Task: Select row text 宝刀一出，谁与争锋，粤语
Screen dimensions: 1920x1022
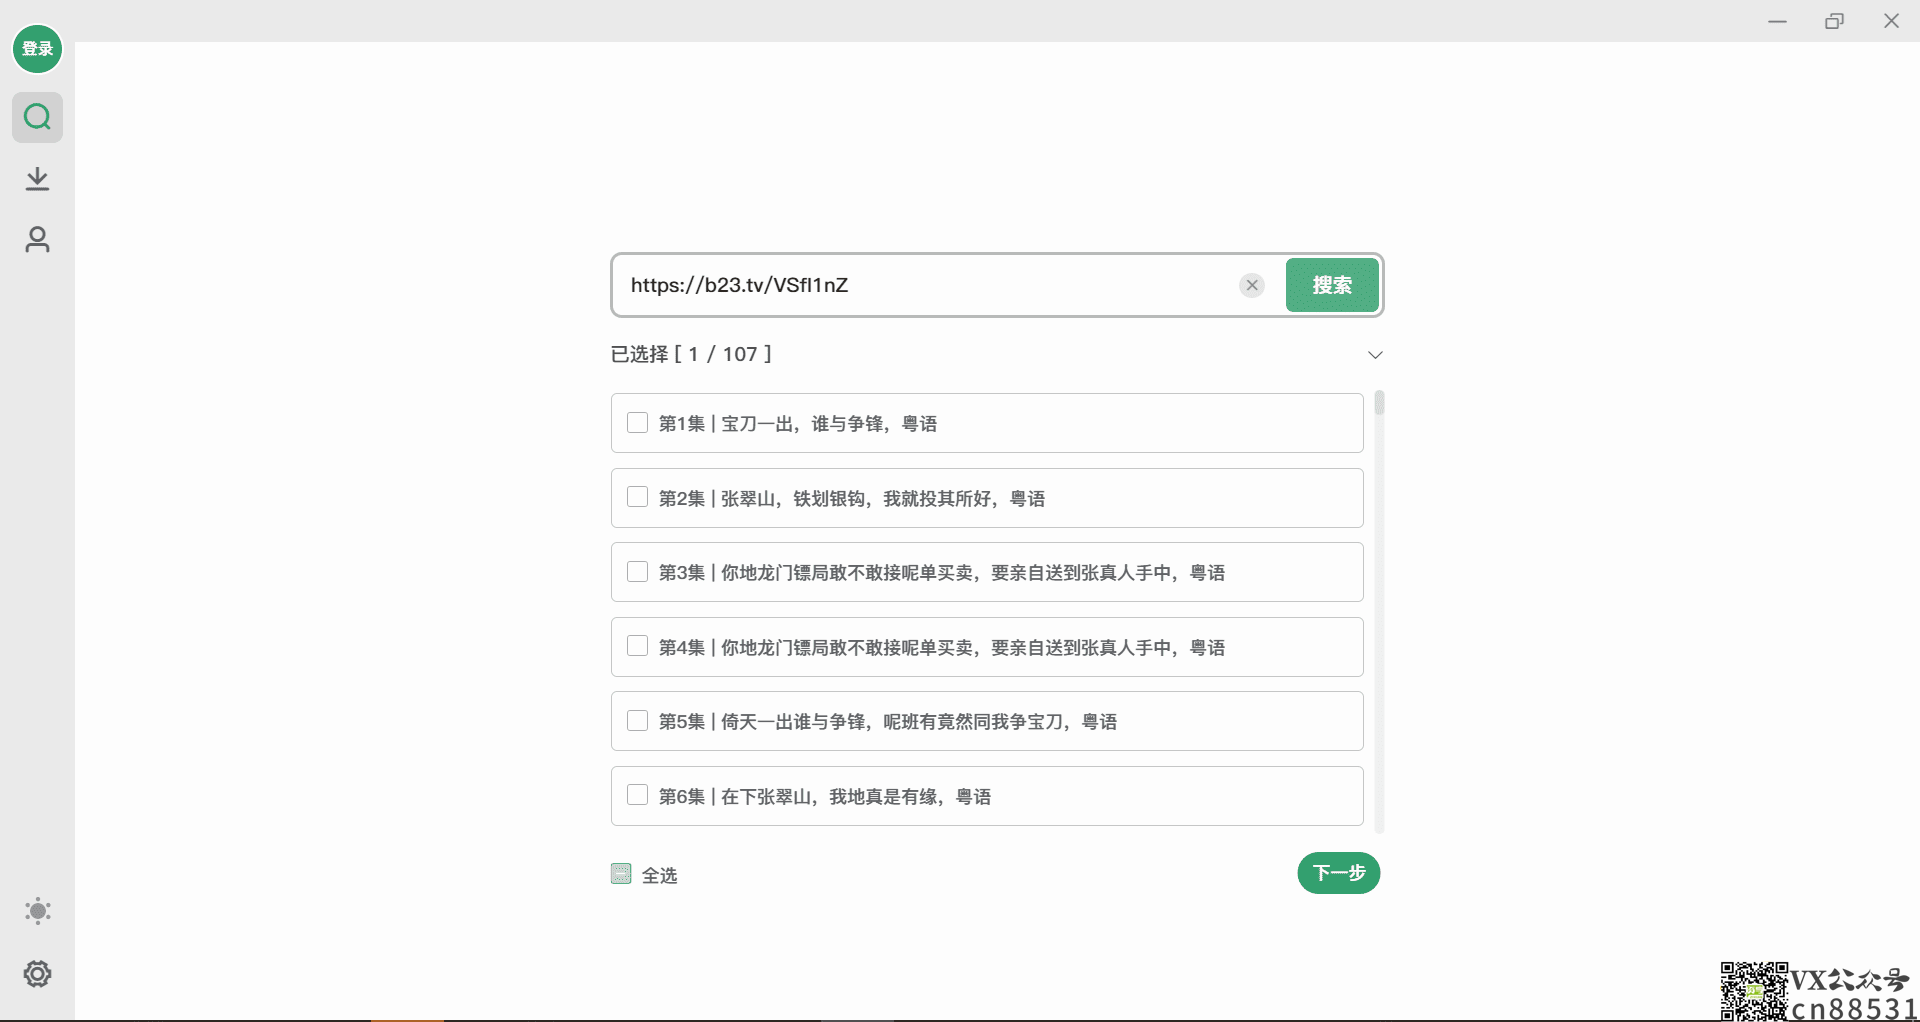Action: tap(829, 424)
